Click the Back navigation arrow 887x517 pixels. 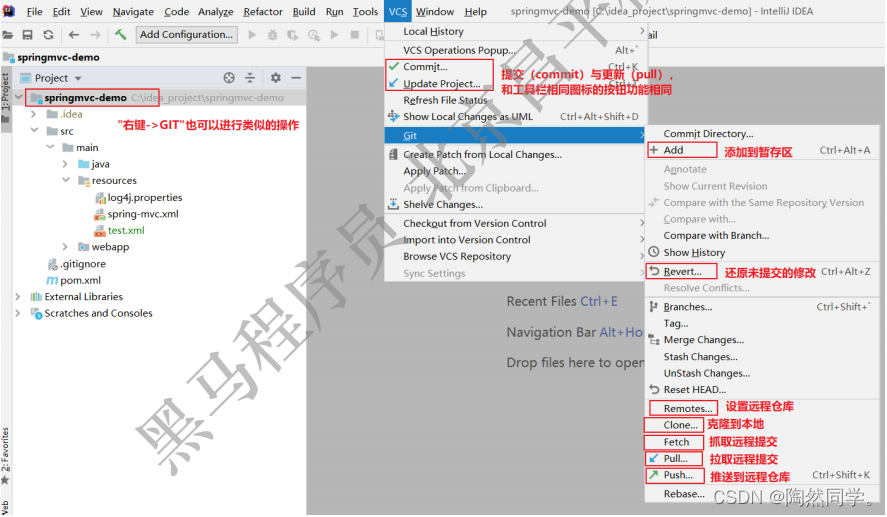[74, 35]
